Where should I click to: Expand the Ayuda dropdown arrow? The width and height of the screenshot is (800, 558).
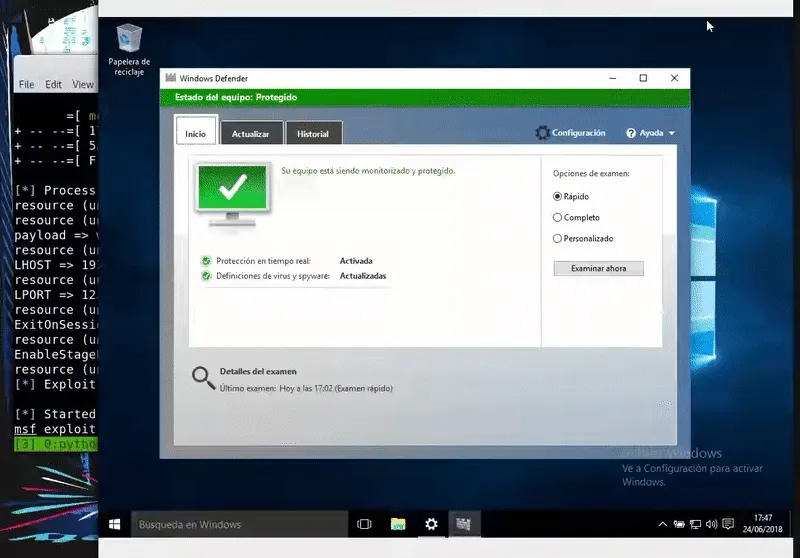coord(672,133)
